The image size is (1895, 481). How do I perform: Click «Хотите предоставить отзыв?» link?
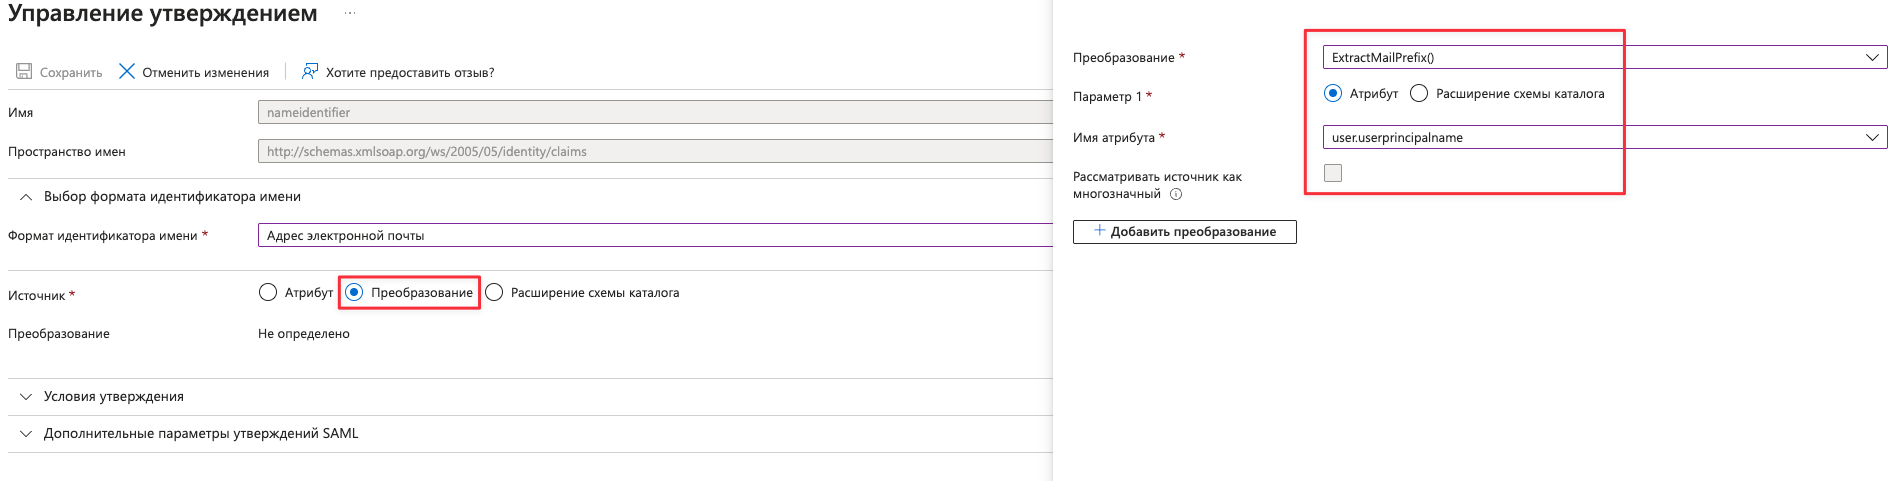pyautogui.click(x=410, y=73)
